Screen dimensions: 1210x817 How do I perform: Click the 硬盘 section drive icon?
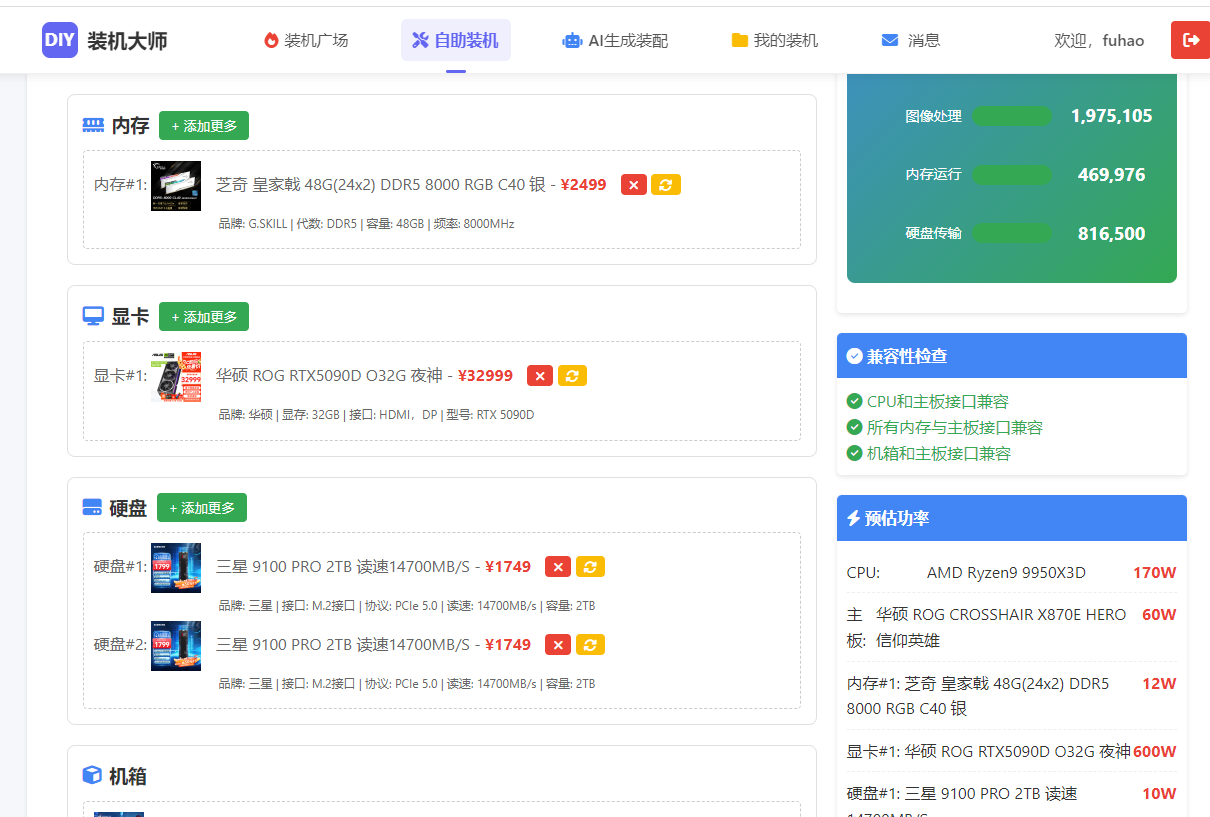[92, 507]
